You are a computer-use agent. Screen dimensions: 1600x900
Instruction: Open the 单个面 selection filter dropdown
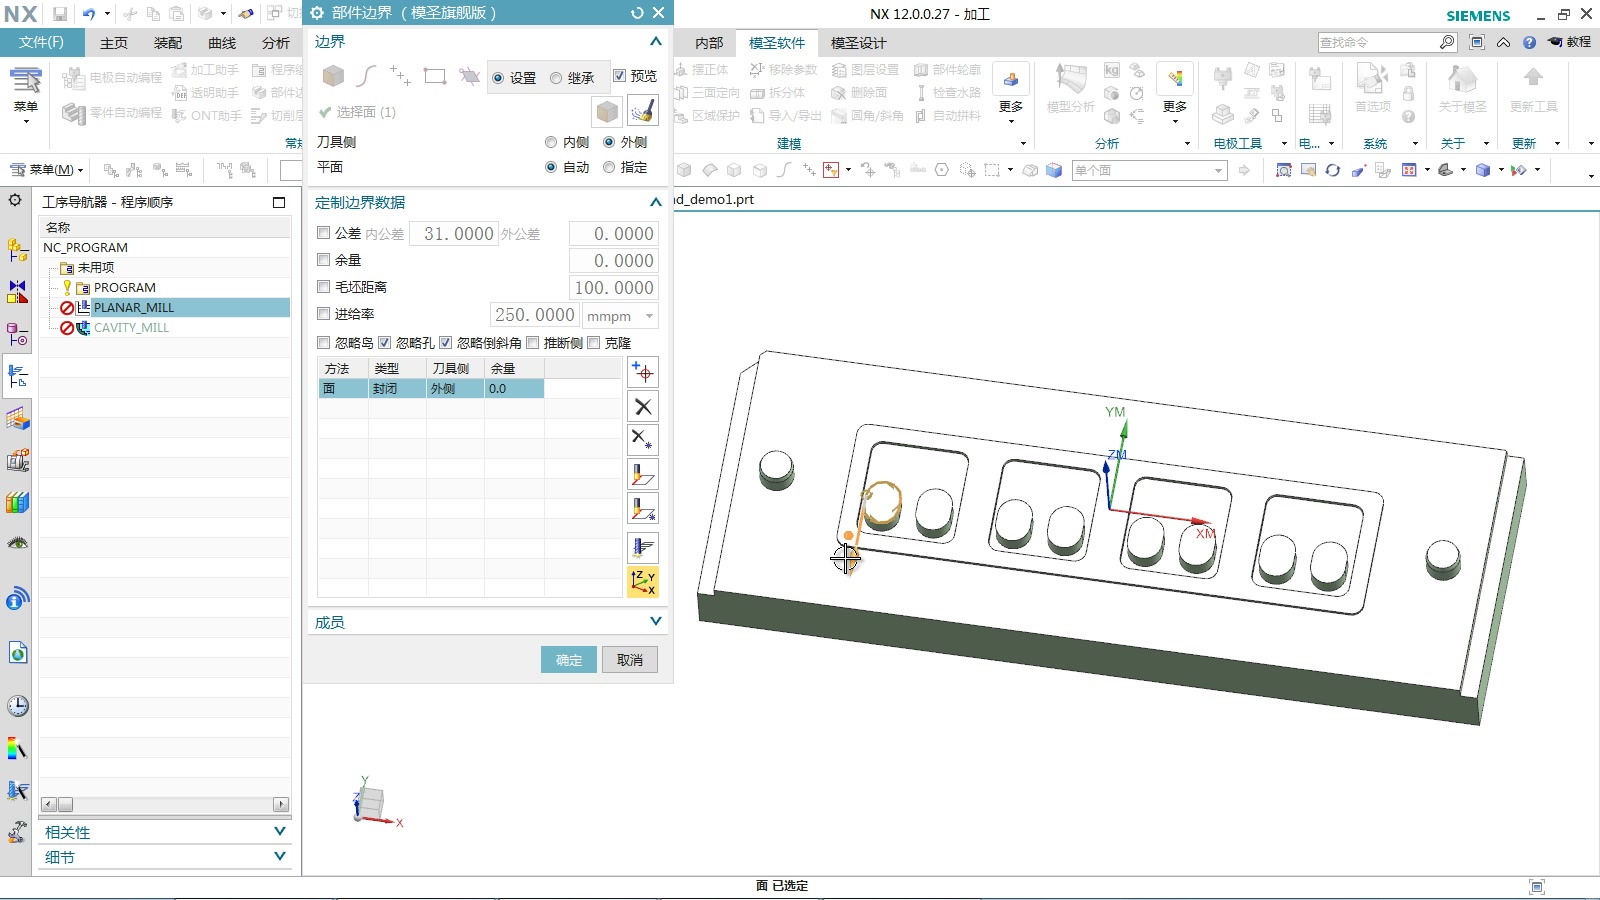pos(1149,170)
